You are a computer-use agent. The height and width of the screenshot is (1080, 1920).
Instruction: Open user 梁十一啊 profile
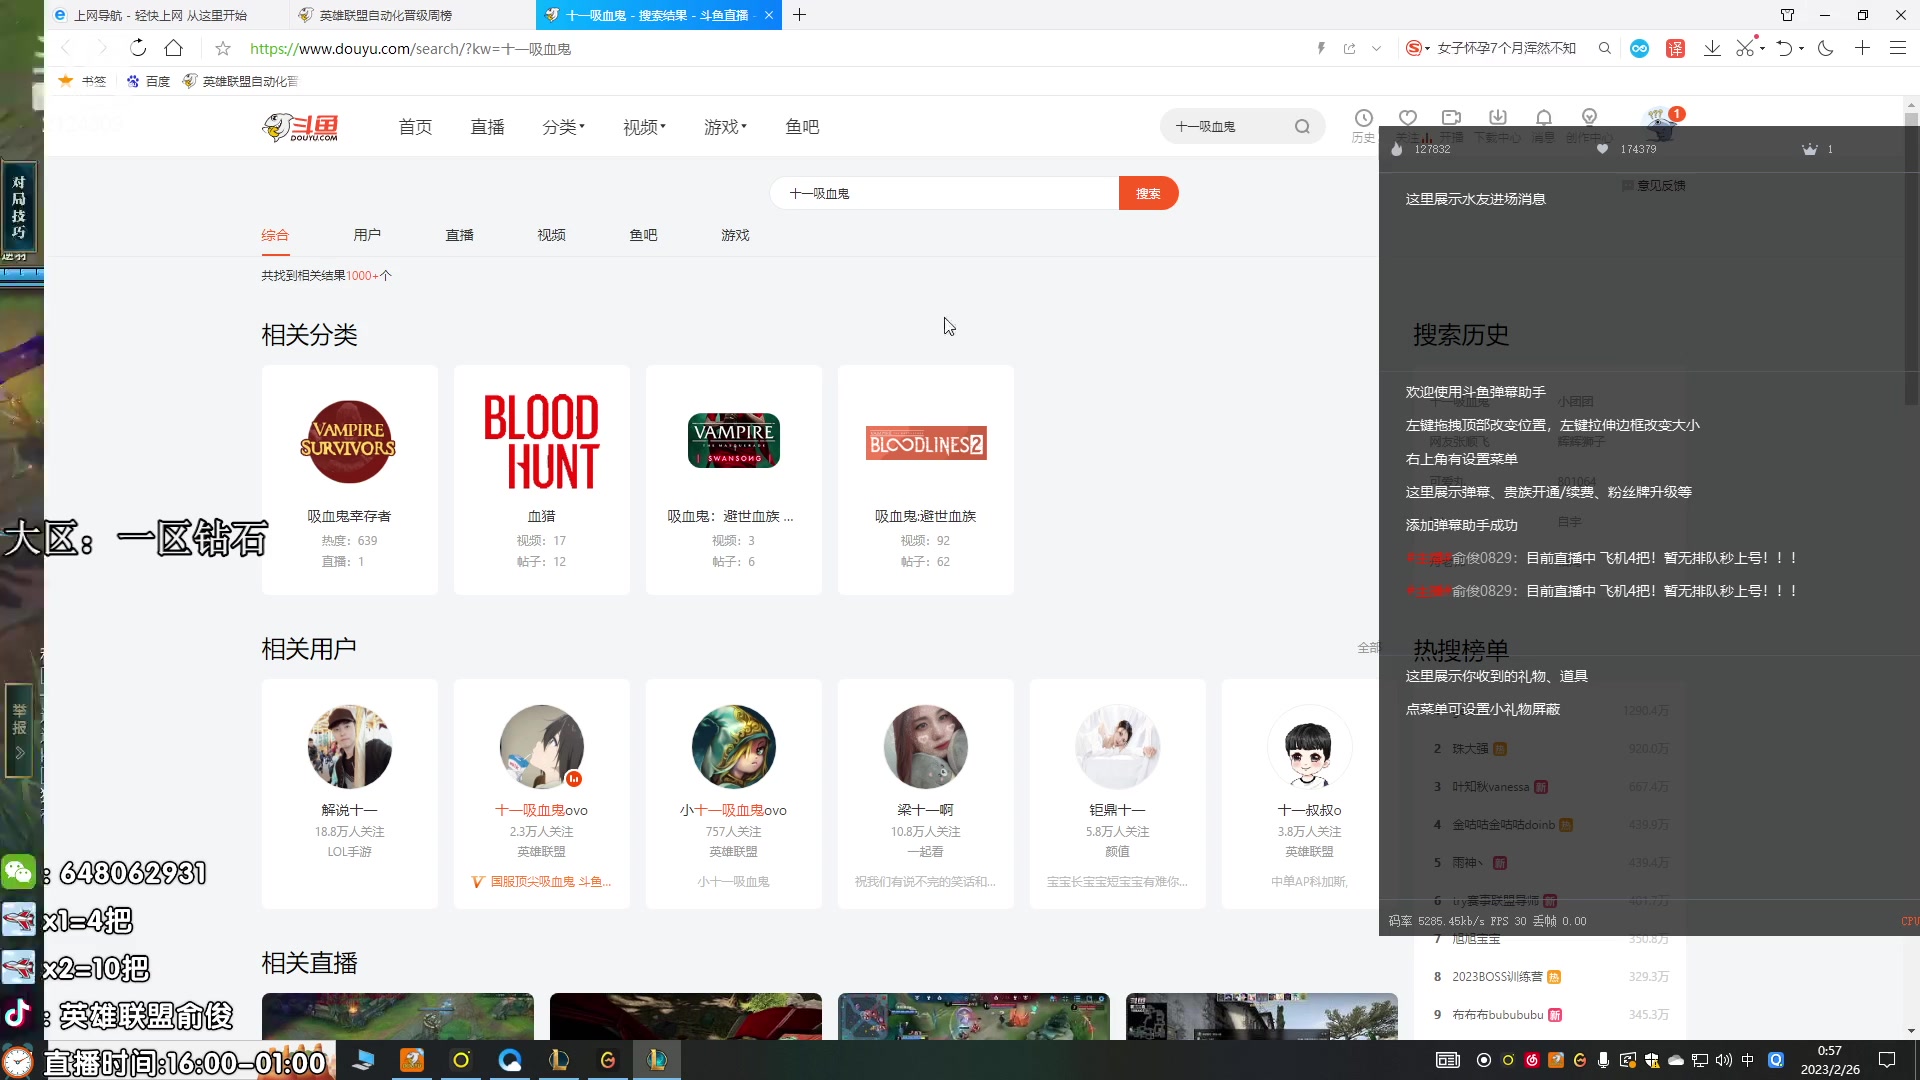point(925,794)
